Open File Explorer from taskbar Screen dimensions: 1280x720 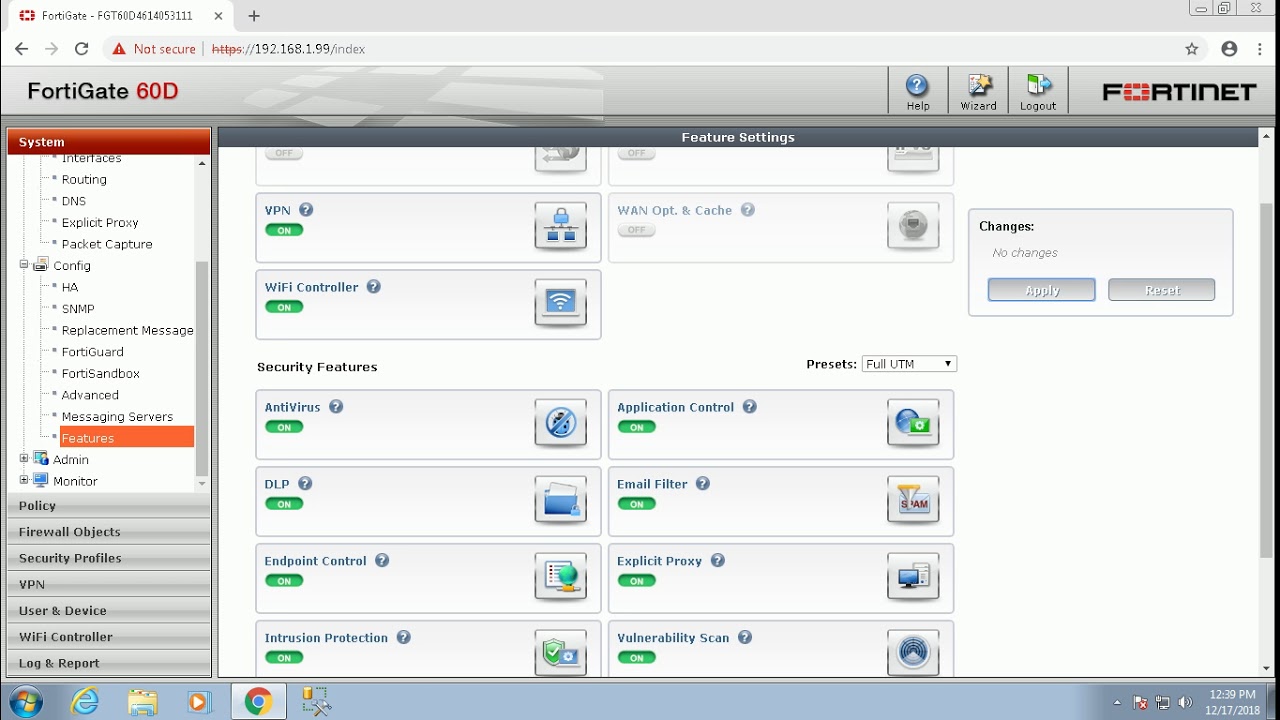tap(143, 702)
